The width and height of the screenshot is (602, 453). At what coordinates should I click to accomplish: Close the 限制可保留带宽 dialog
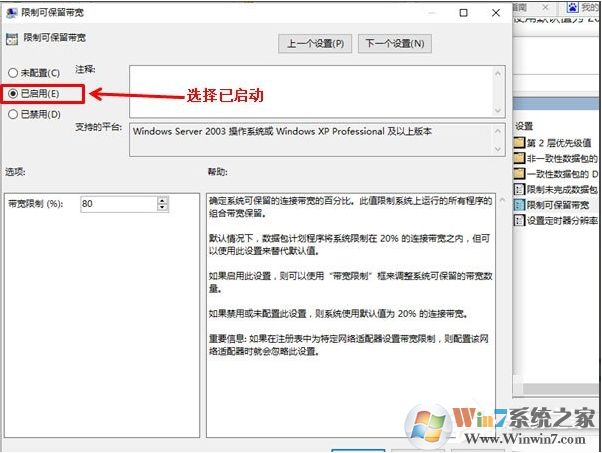click(496, 13)
